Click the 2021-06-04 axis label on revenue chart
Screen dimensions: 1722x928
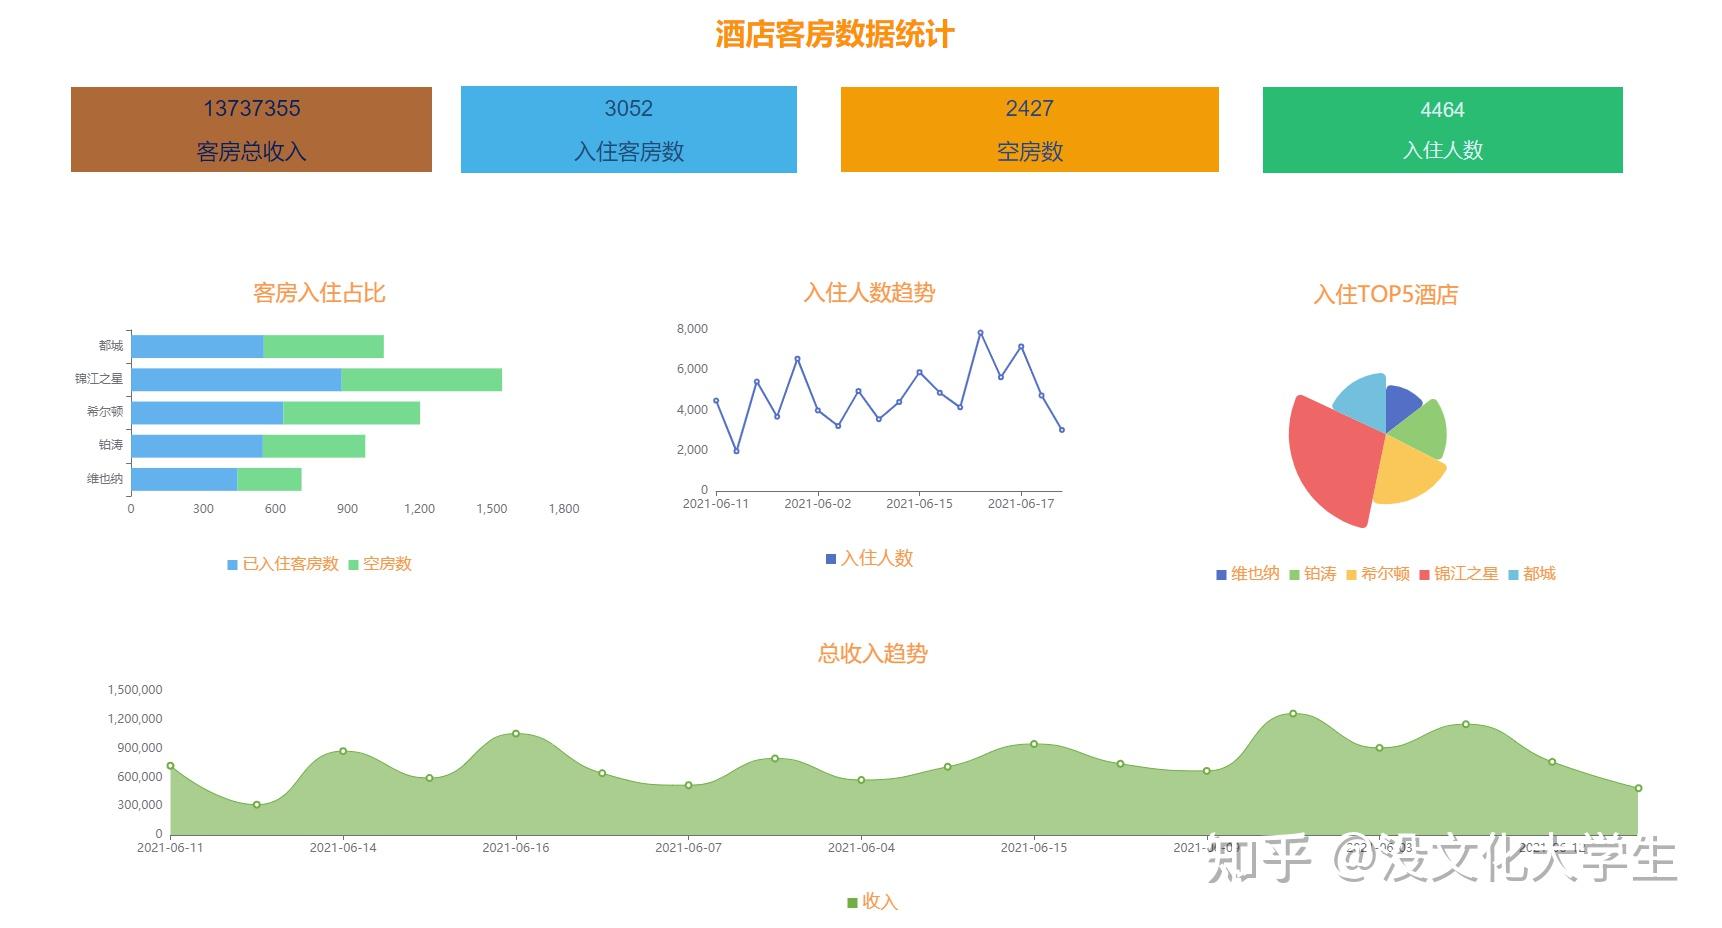[861, 848]
